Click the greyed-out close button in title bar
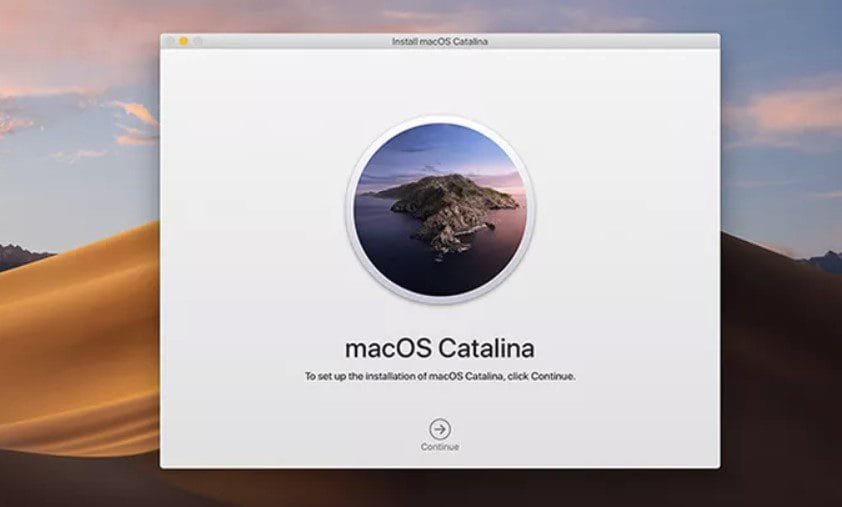 pyautogui.click(x=170, y=41)
